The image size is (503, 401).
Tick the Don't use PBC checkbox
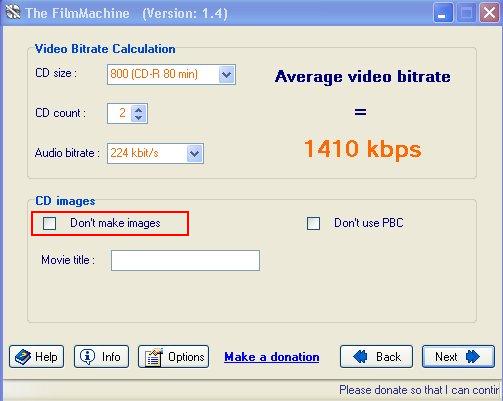pyautogui.click(x=313, y=223)
